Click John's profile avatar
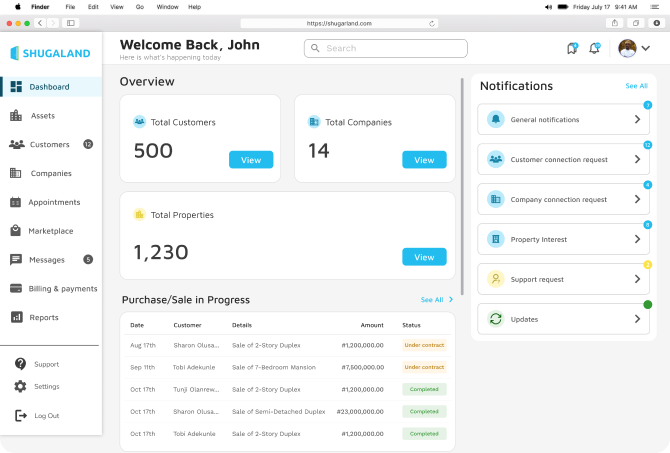 tap(627, 48)
